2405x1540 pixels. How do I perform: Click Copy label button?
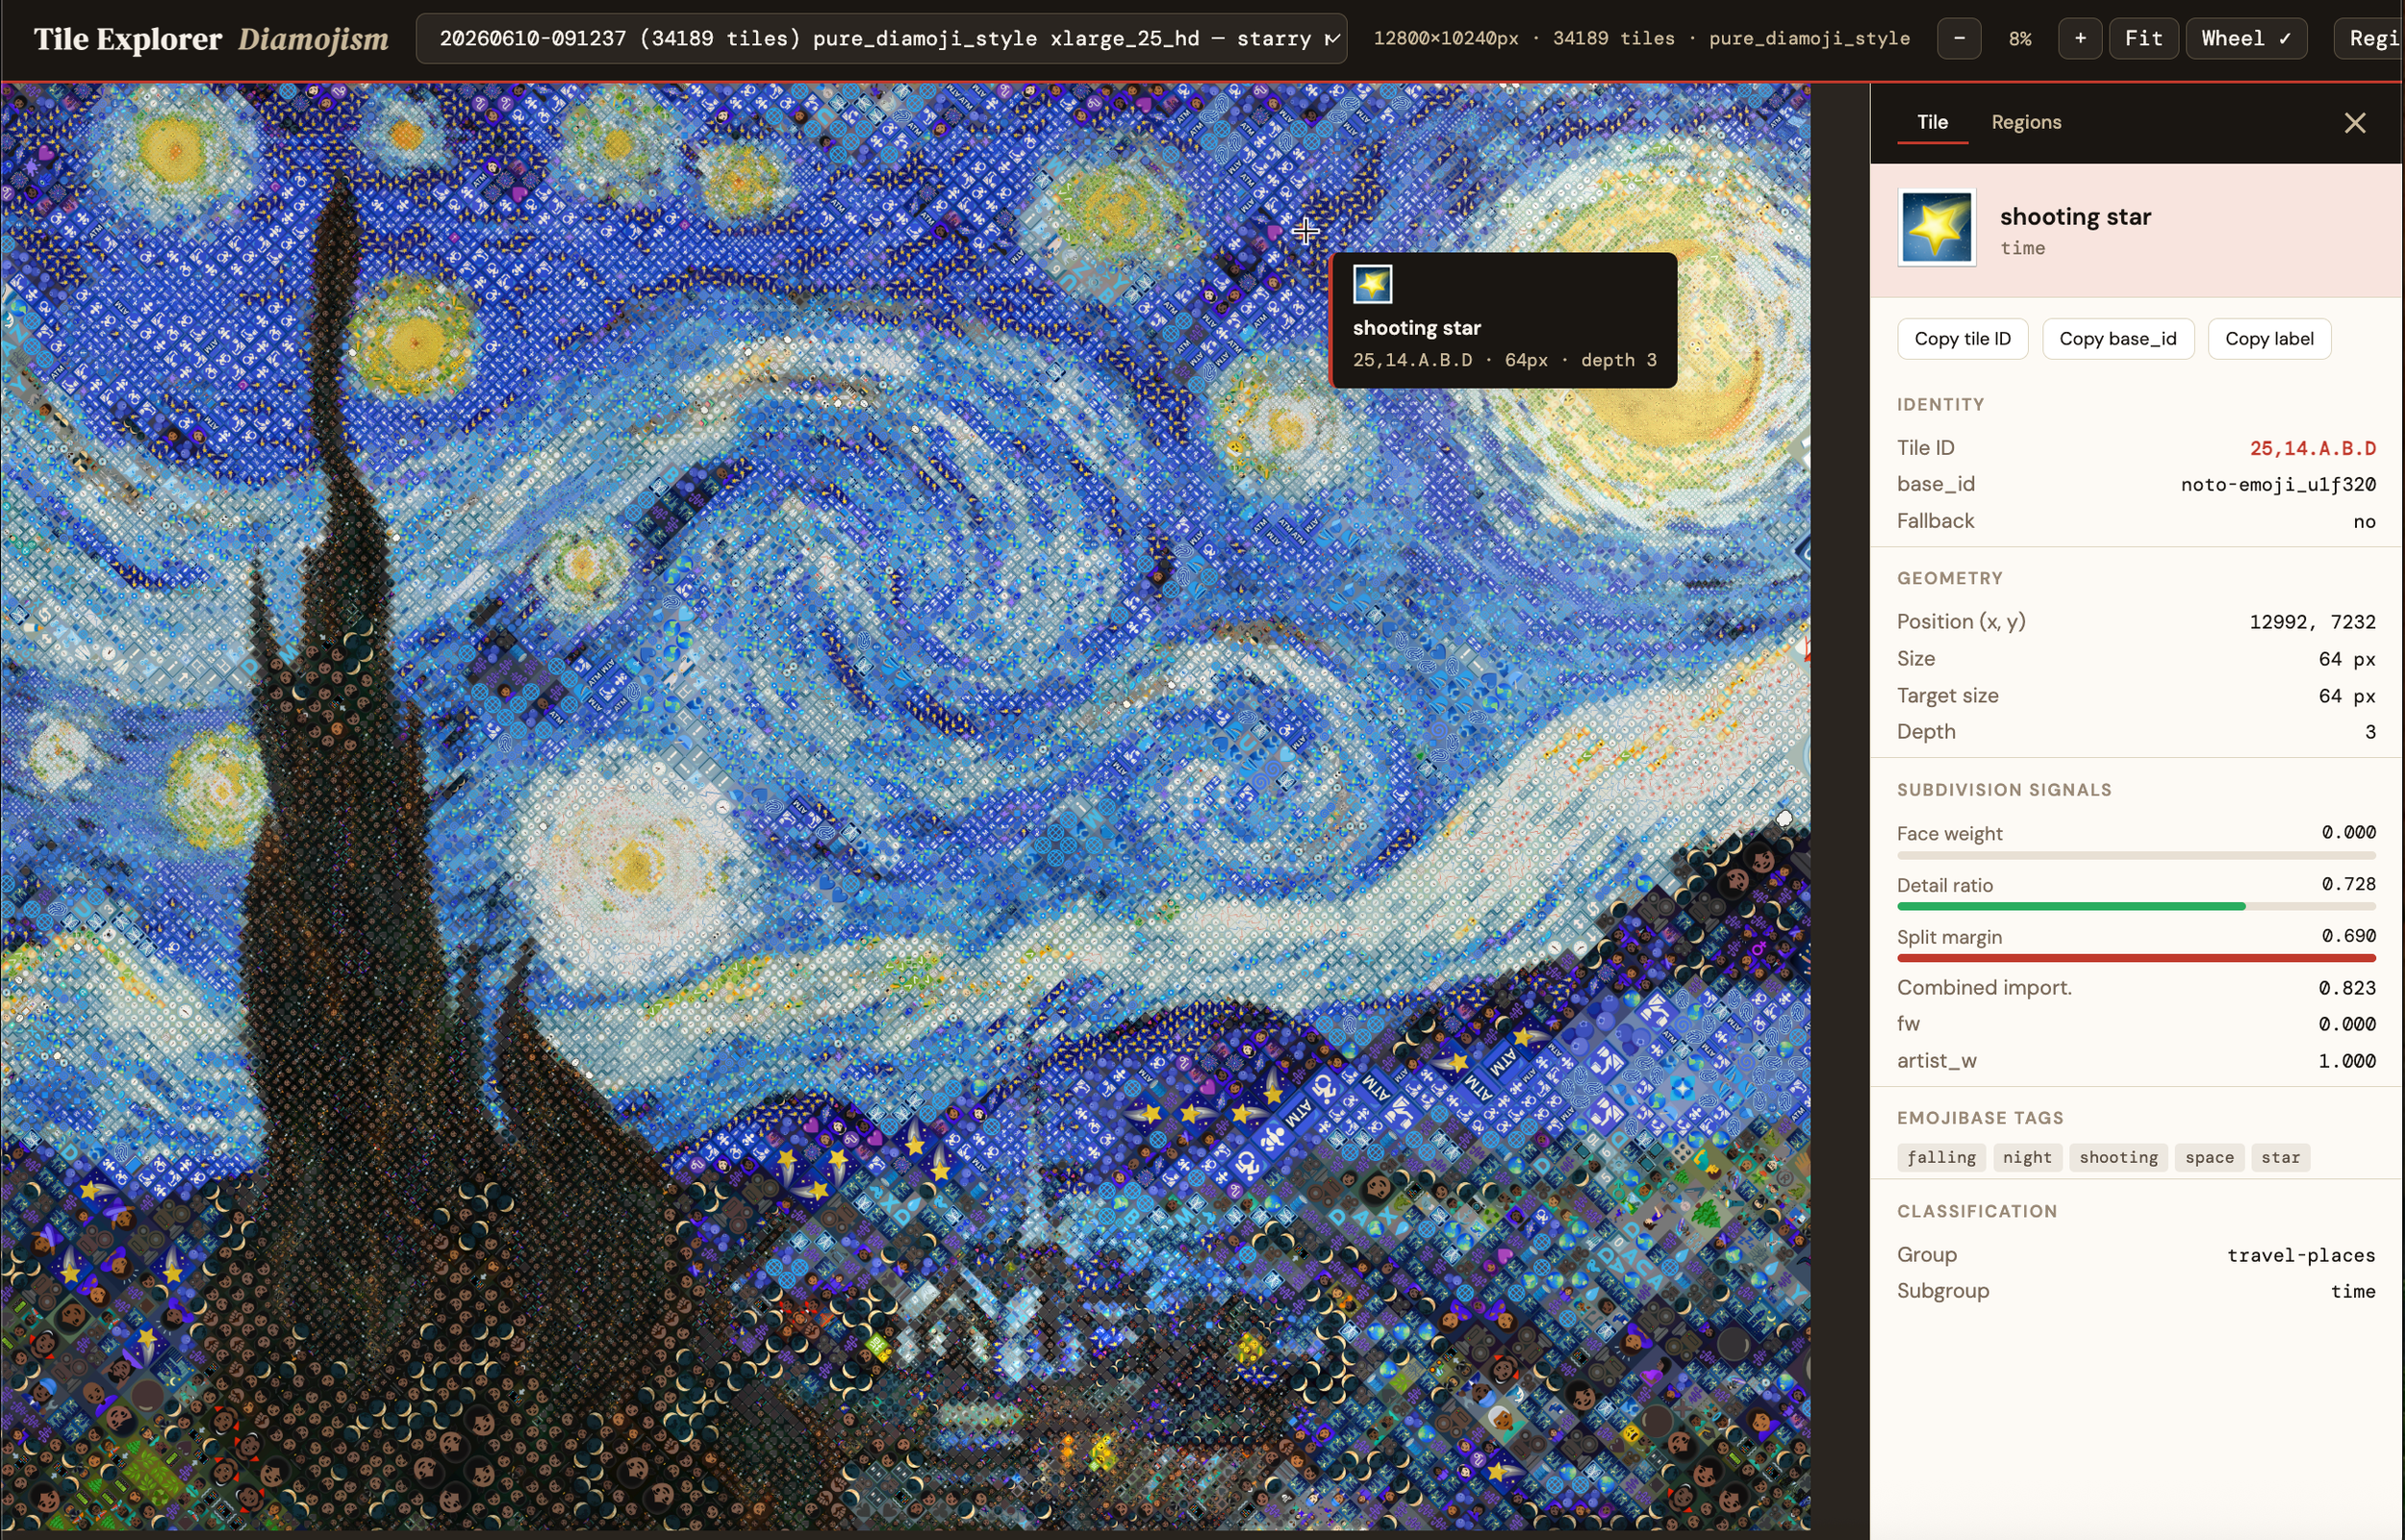2268,339
